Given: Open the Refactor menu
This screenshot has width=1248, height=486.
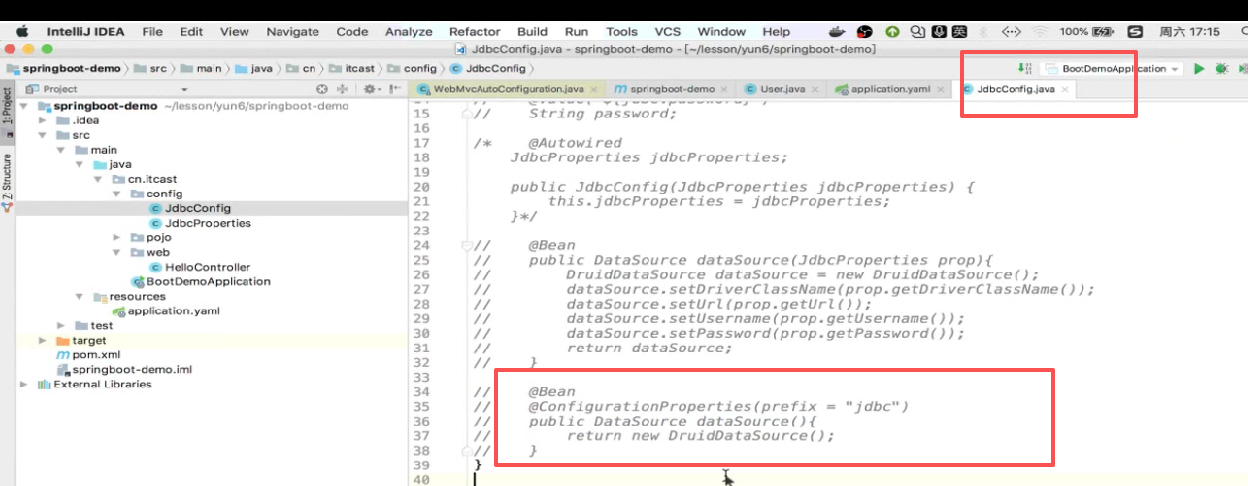Looking at the screenshot, I should tap(475, 32).
